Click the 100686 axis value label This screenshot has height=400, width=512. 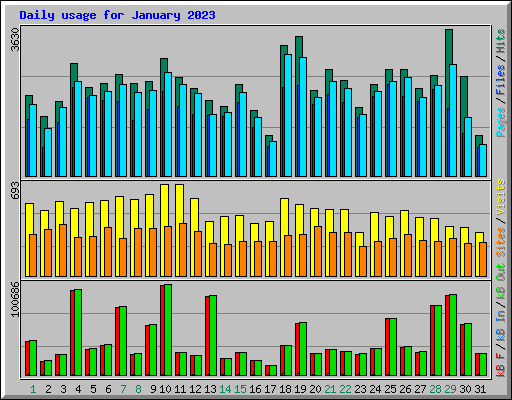(15, 299)
